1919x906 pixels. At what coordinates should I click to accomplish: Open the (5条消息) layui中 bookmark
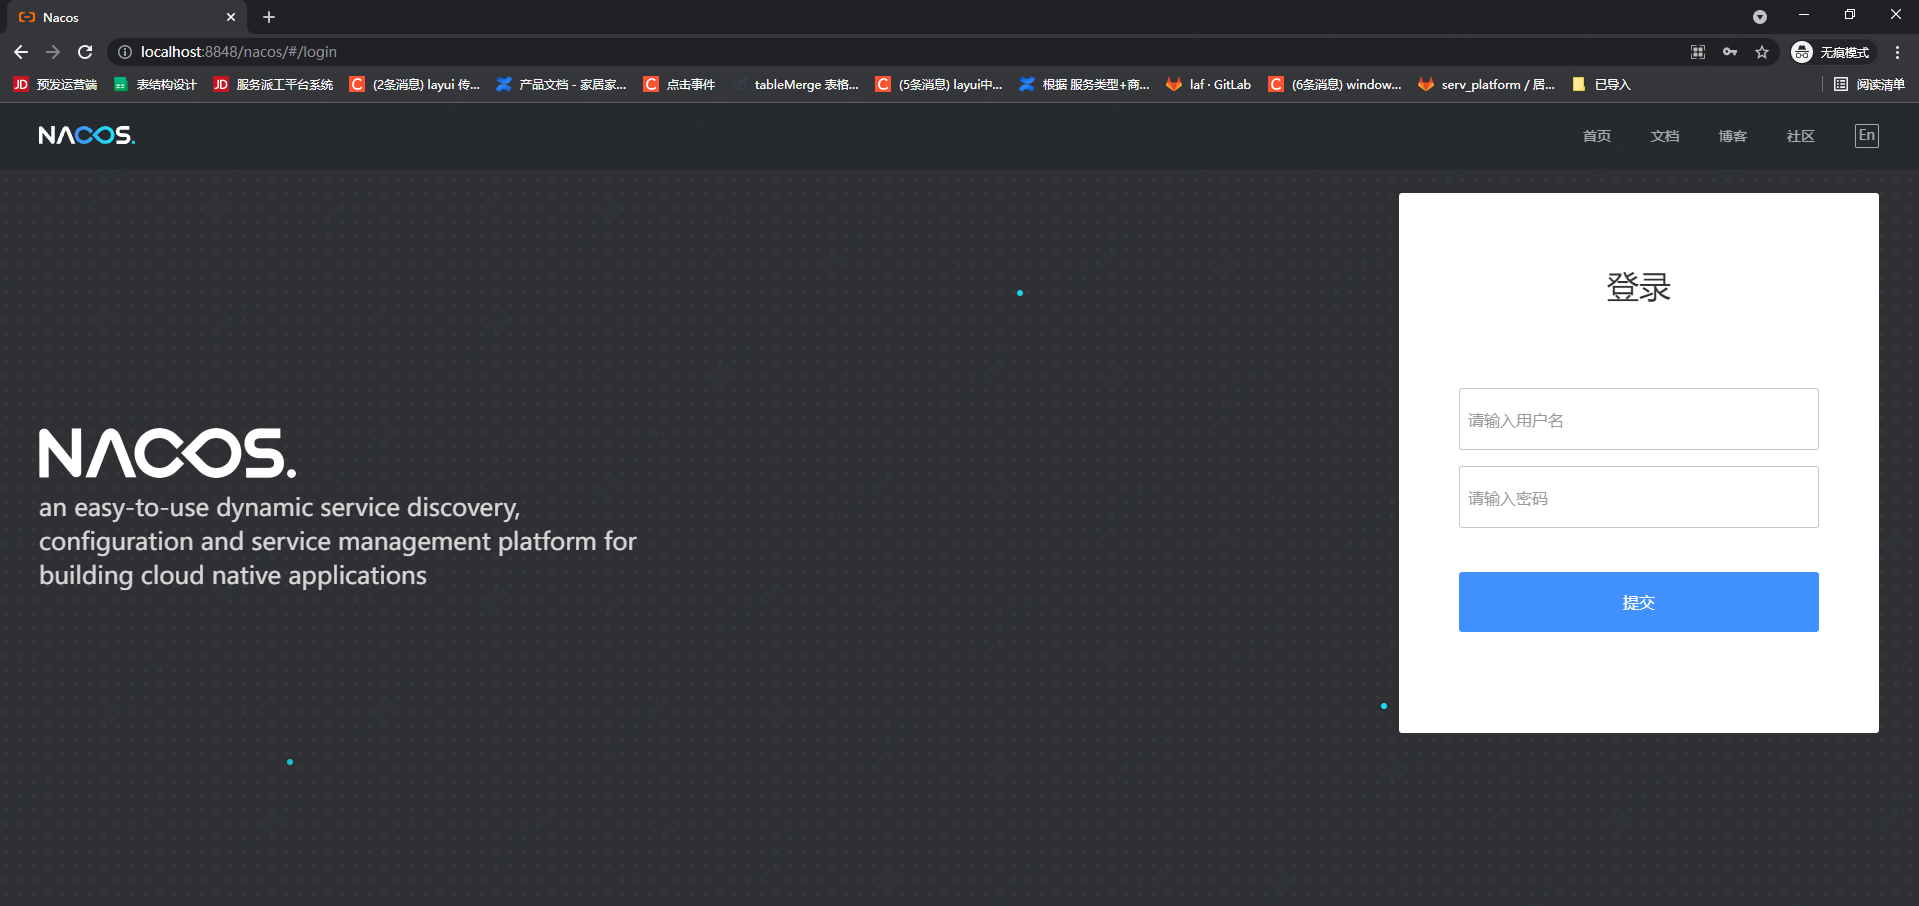click(x=939, y=85)
